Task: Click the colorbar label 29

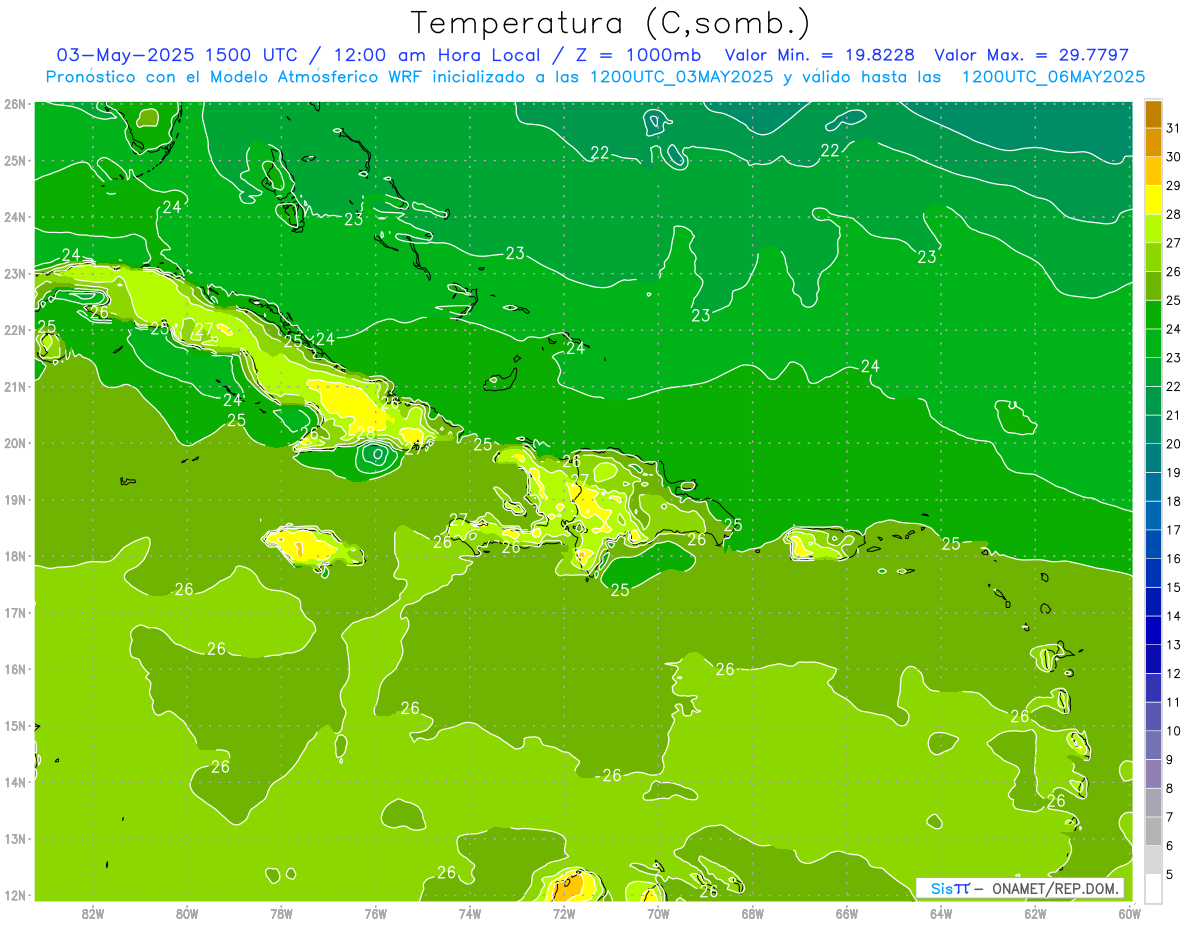Action: (x=1174, y=185)
